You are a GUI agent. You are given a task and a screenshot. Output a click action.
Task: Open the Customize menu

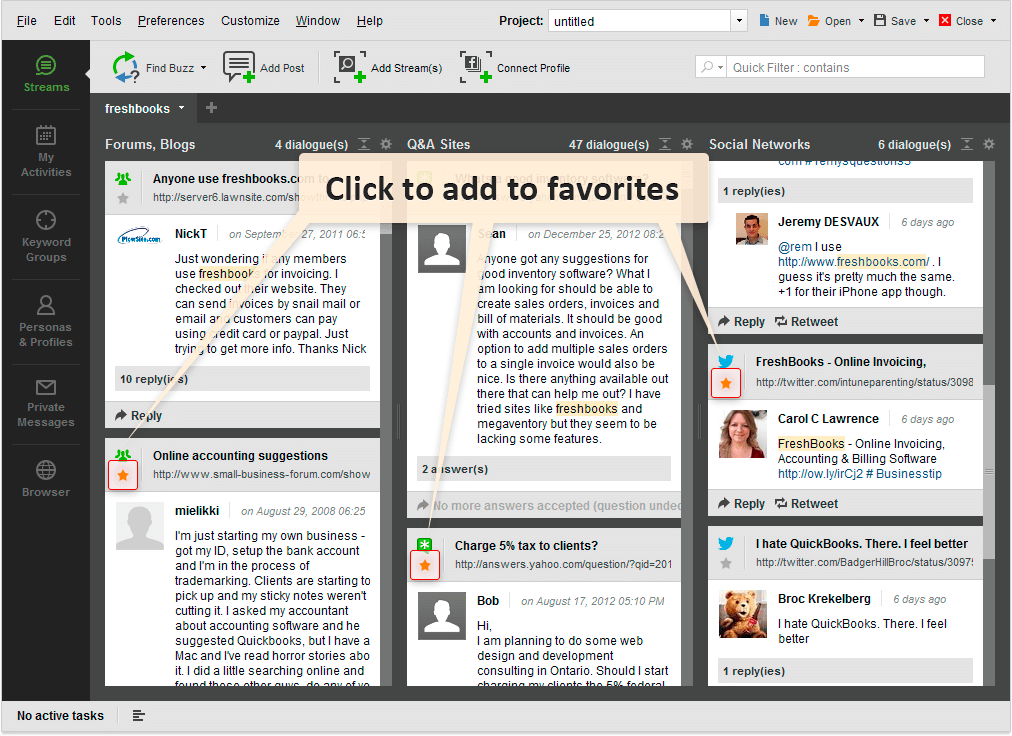(x=250, y=21)
